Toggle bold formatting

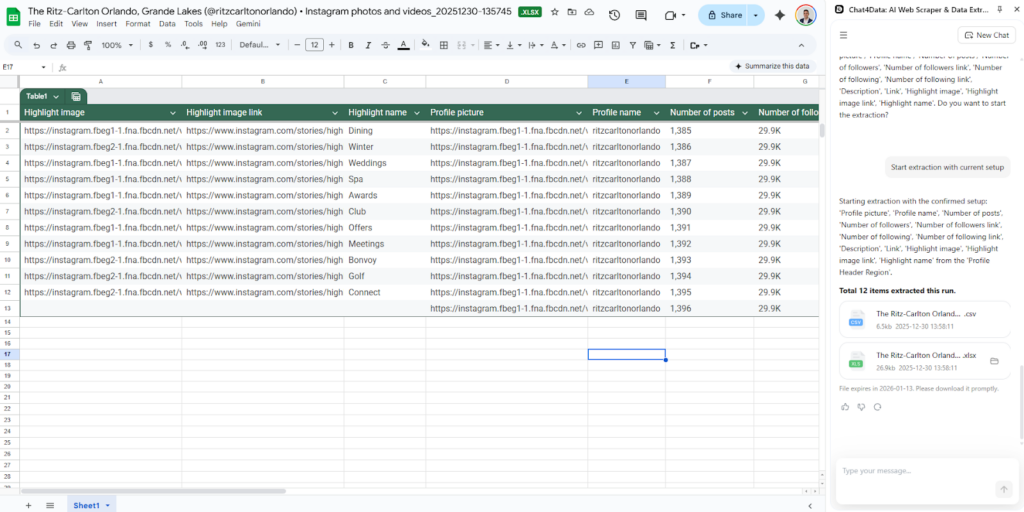(x=350, y=45)
